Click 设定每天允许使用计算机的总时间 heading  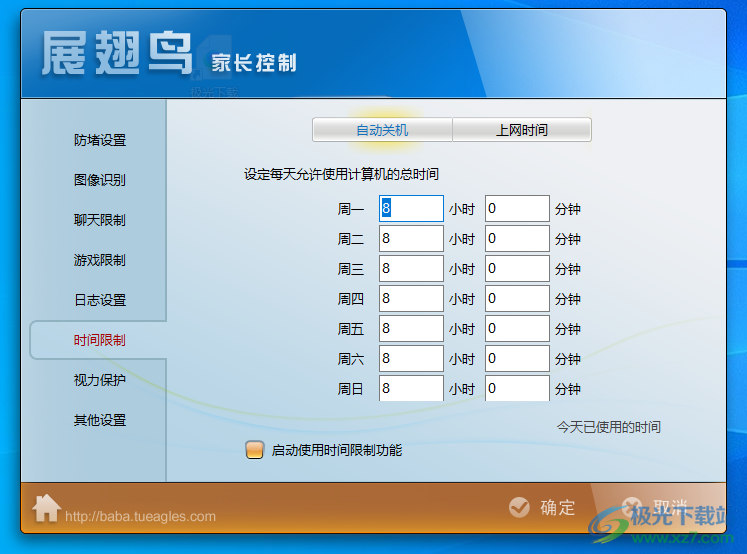click(341, 174)
